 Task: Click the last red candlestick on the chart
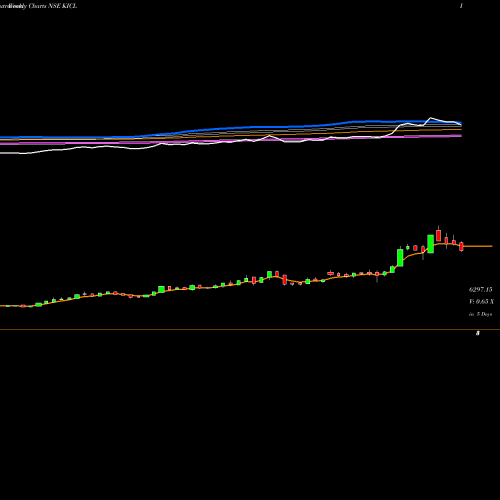(461, 246)
